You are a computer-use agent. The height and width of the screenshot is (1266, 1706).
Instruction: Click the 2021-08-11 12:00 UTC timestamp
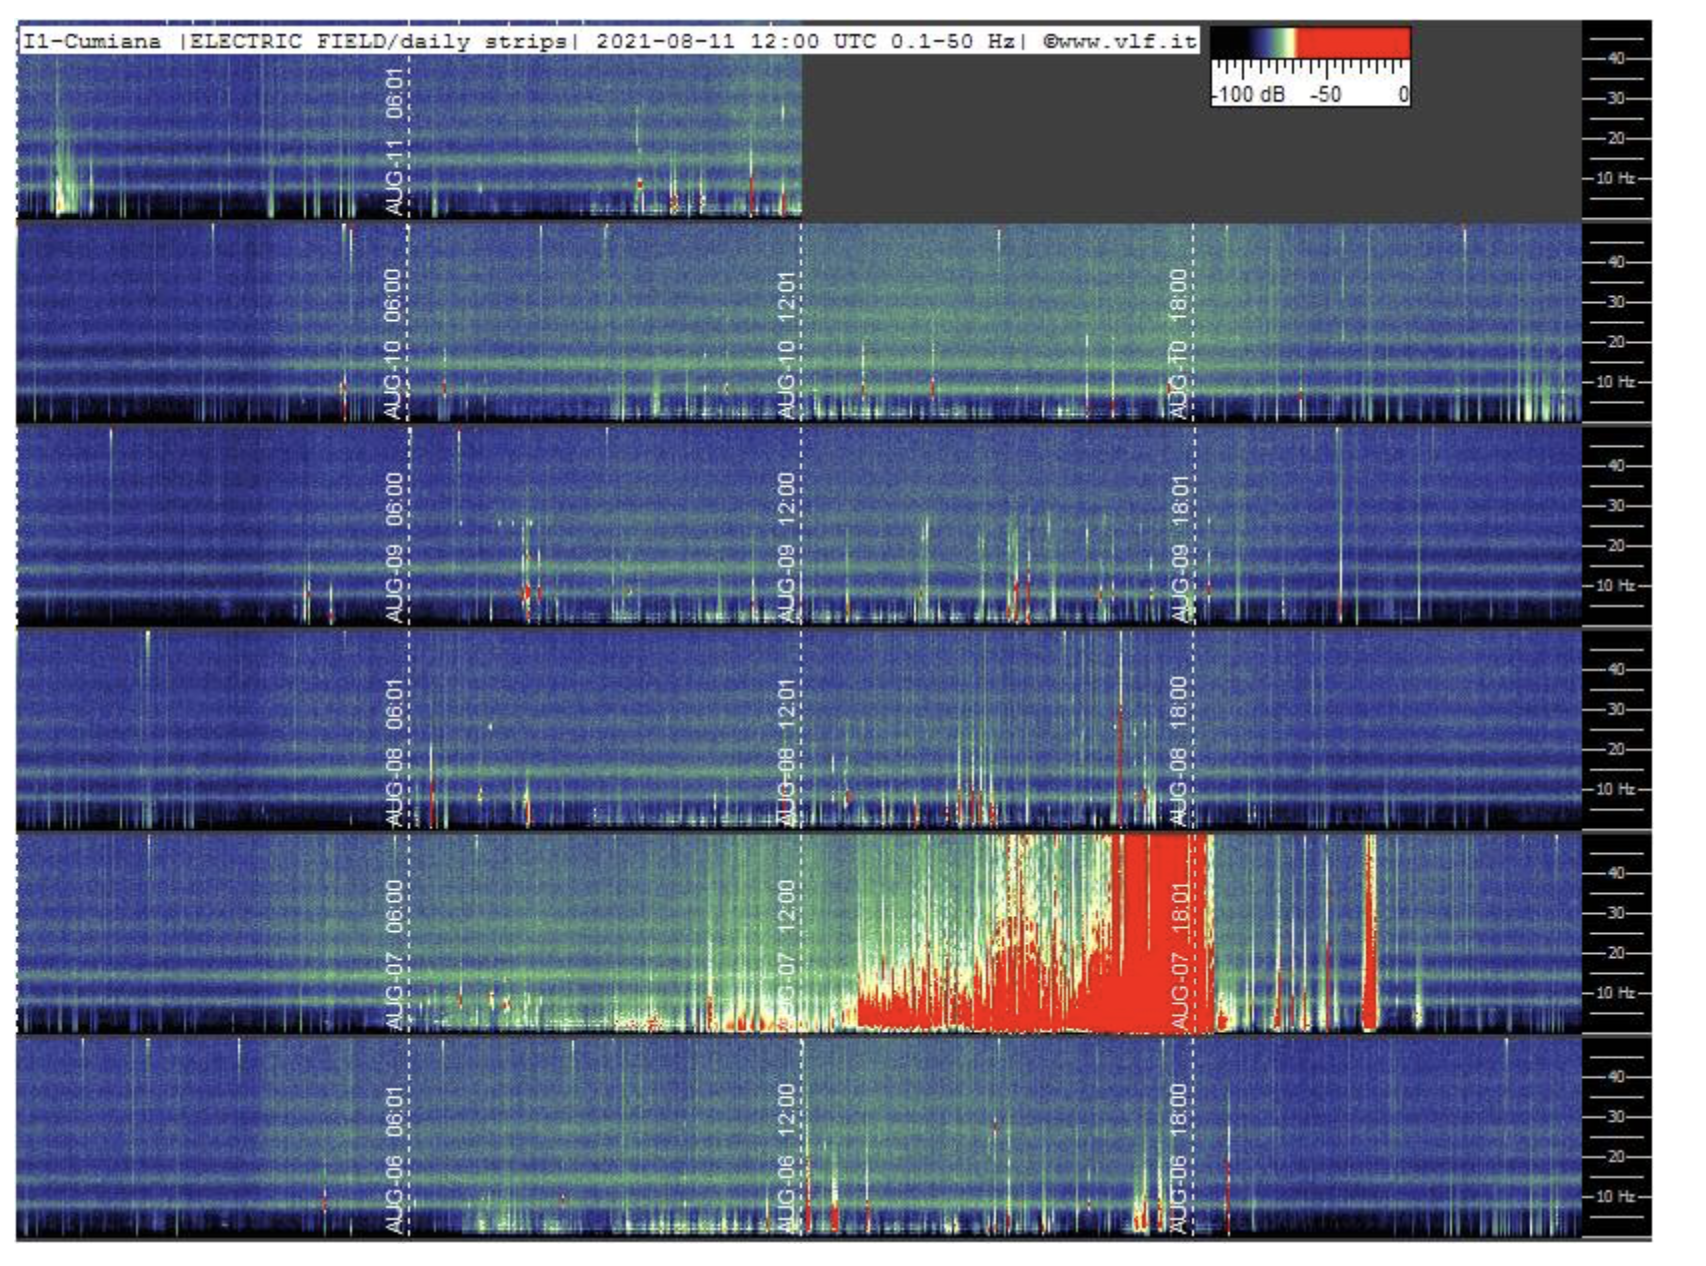click(x=737, y=41)
